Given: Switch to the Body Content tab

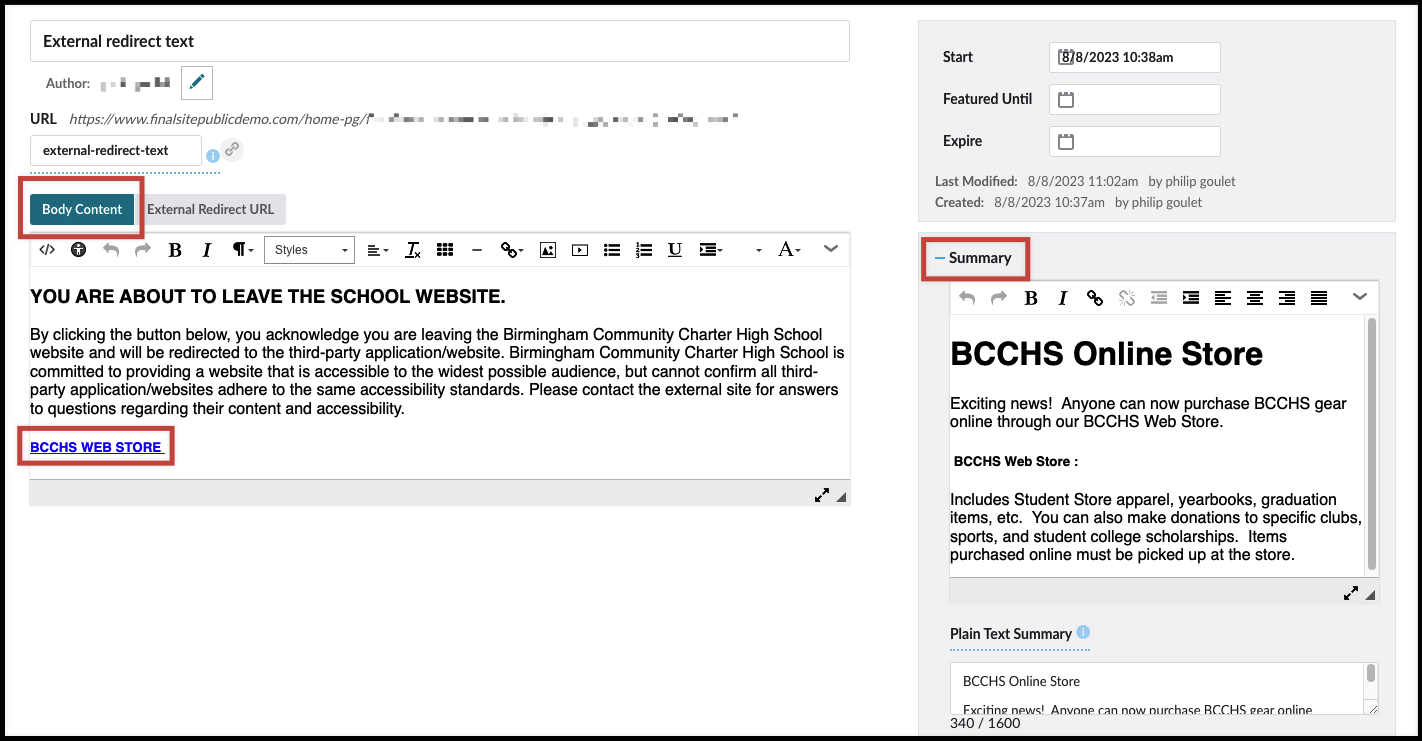Looking at the screenshot, I should pyautogui.click(x=82, y=209).
